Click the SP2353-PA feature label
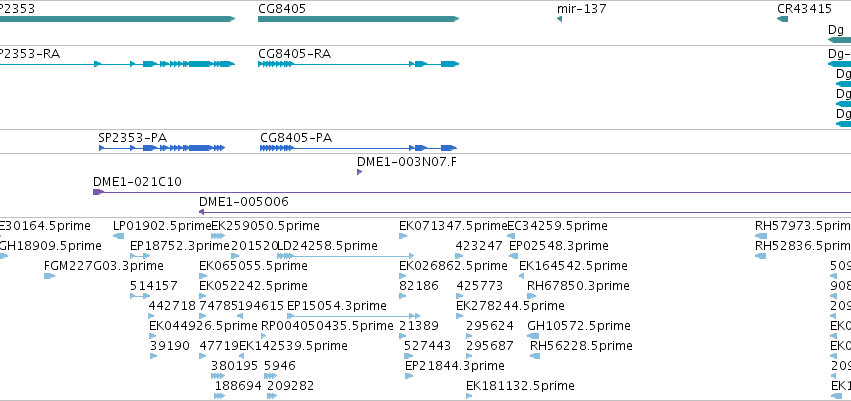The height and width of the screenshot is (401, 851). (x=132, y=138)
